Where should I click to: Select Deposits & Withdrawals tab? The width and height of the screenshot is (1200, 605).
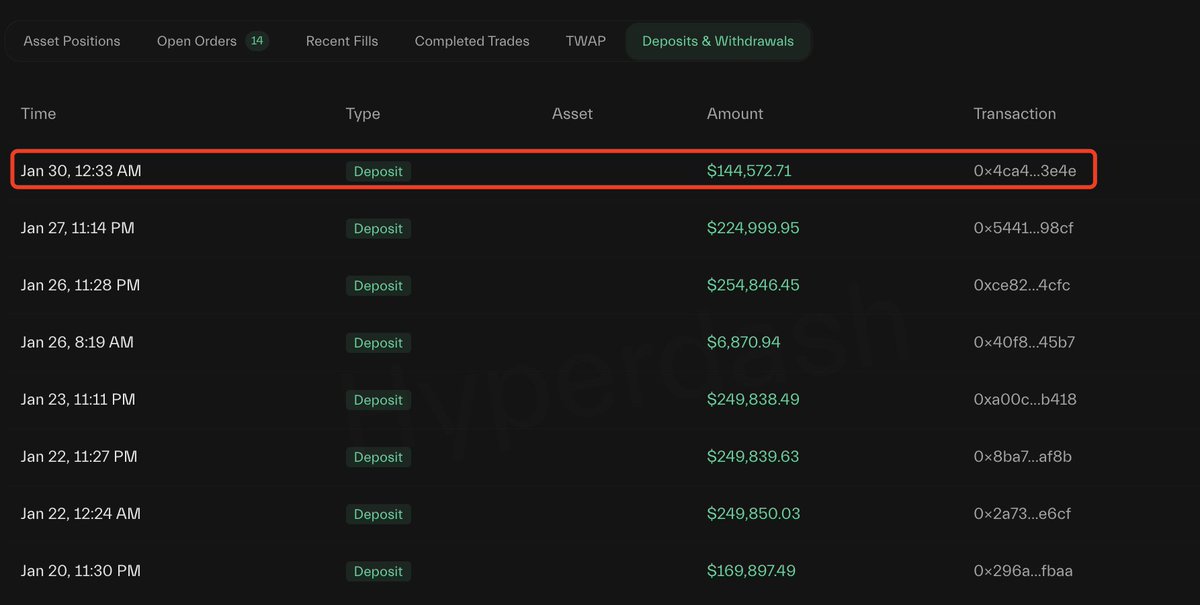pyautogui.click(x=718, y=41)
